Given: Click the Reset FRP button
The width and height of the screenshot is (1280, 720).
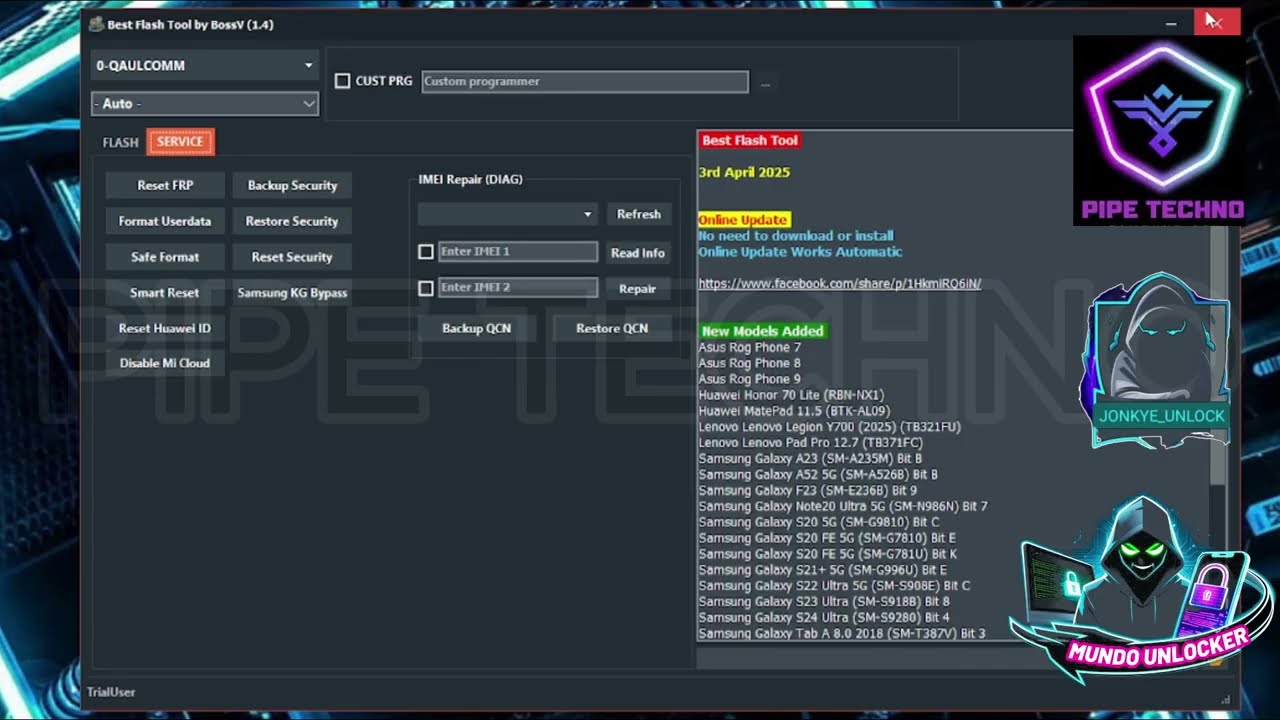Looking at the screenshot, I should point(165,185).
